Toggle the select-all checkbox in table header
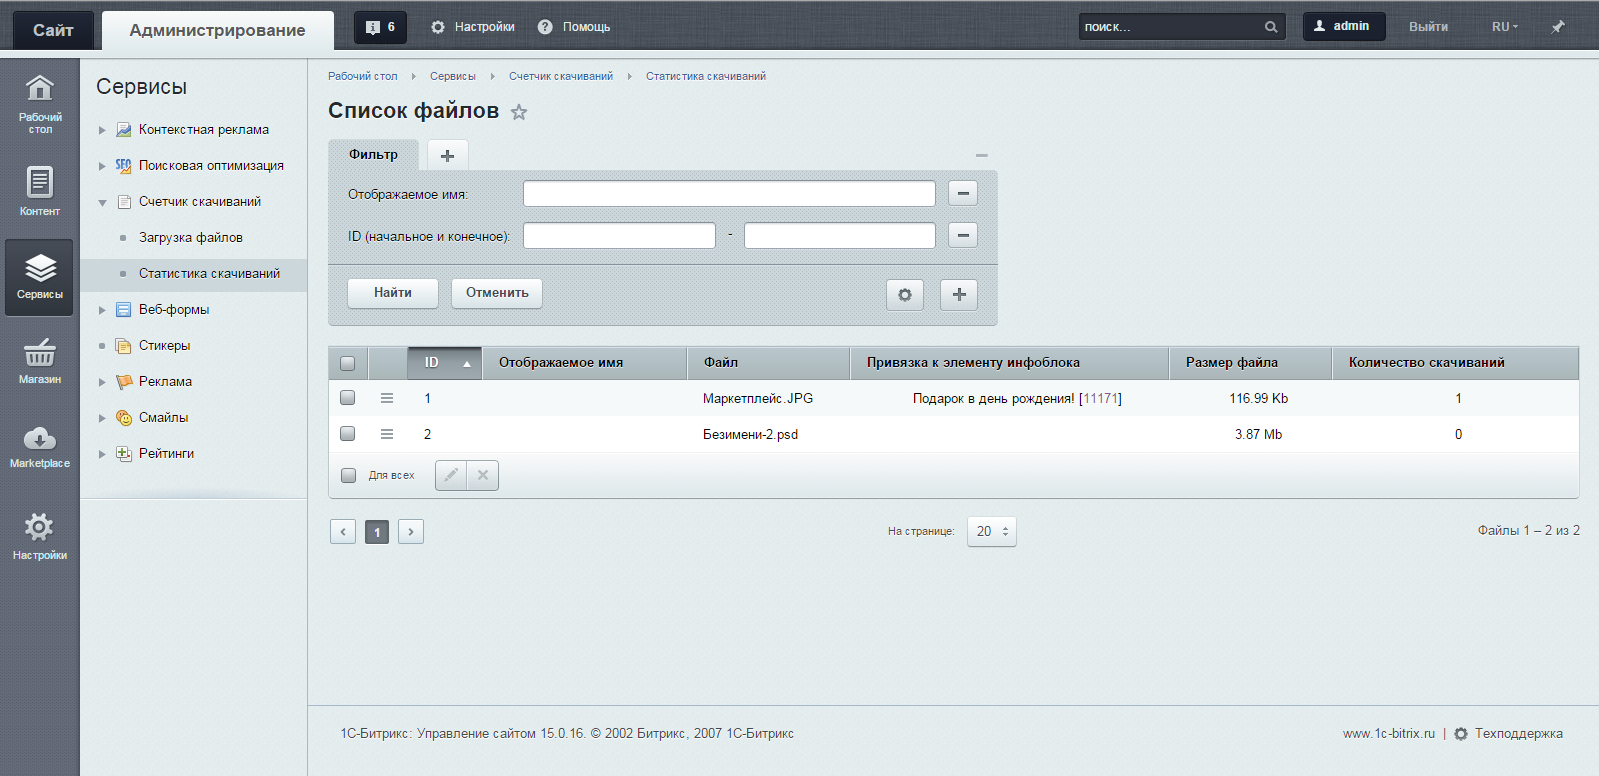 348,363
